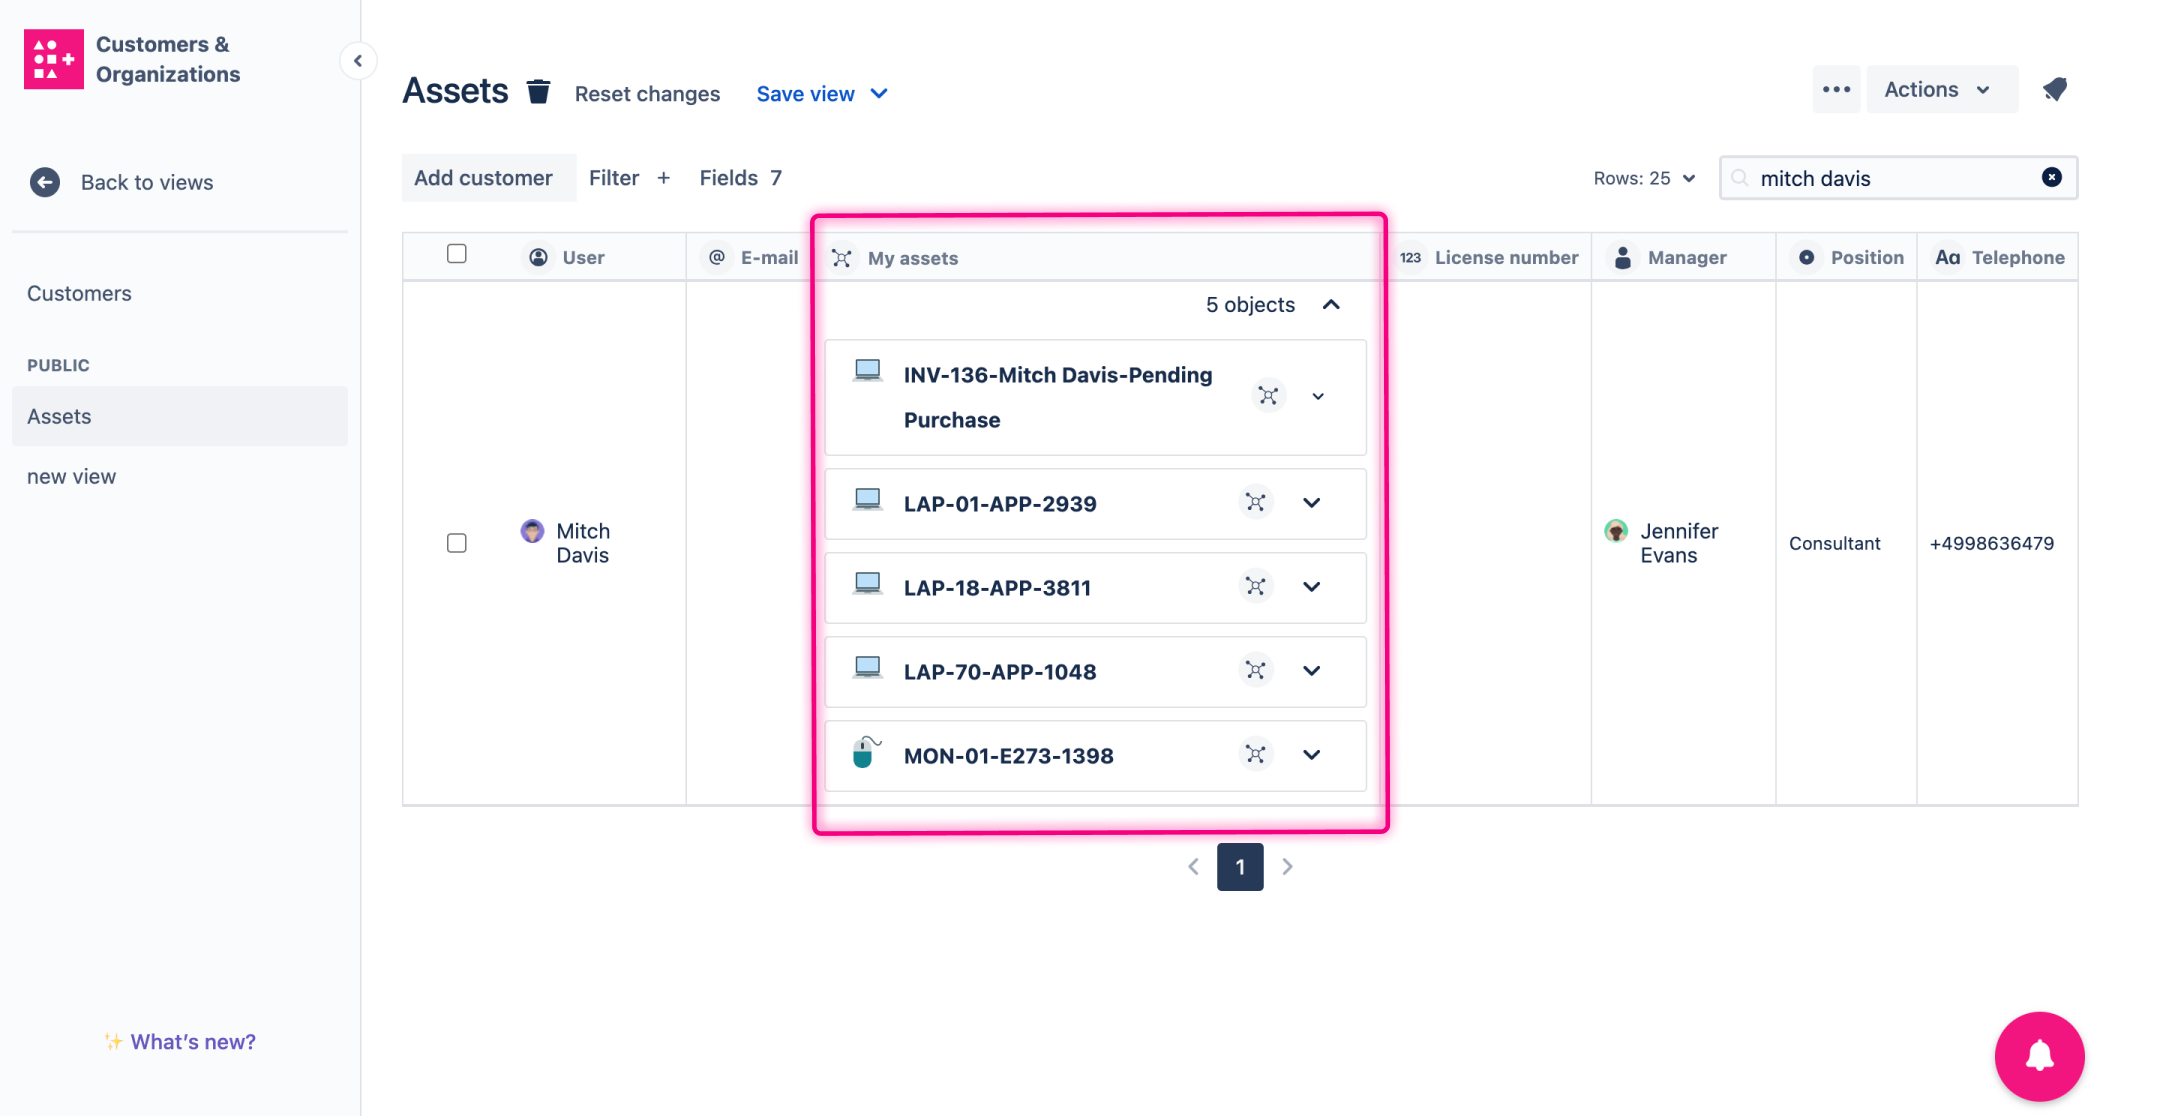Click the Back to views arrow
Image resolution: width=2160 pixels, height=1116 pixels.
[x=45, y=182]
